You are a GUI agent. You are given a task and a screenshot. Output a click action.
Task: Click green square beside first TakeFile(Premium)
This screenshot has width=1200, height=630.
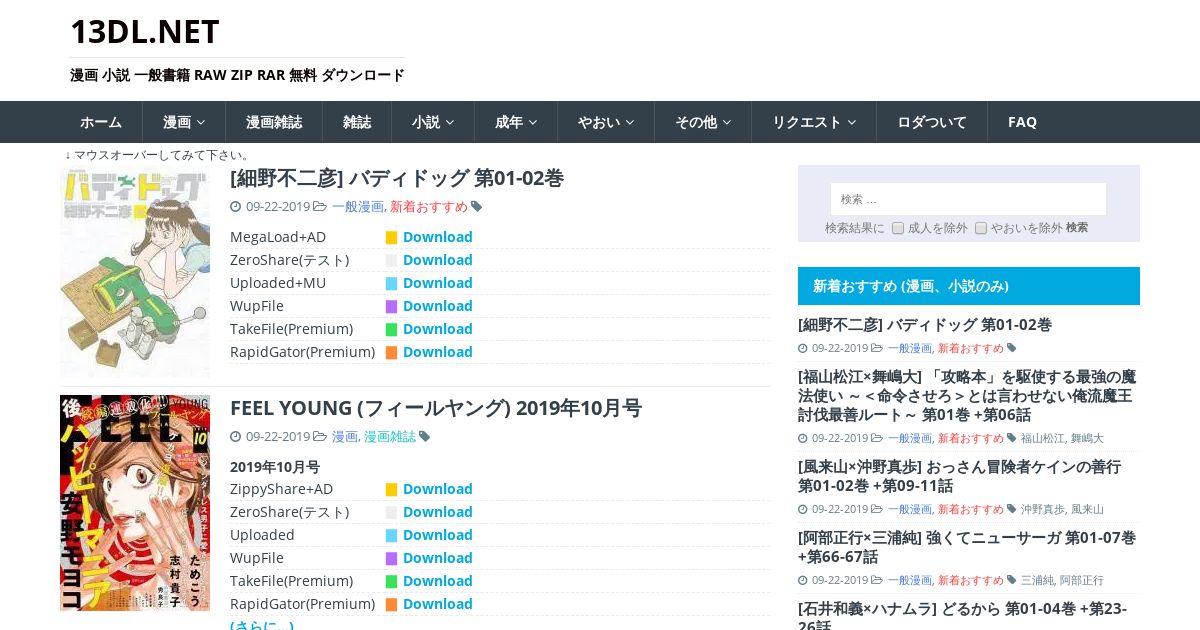point(392,330)
